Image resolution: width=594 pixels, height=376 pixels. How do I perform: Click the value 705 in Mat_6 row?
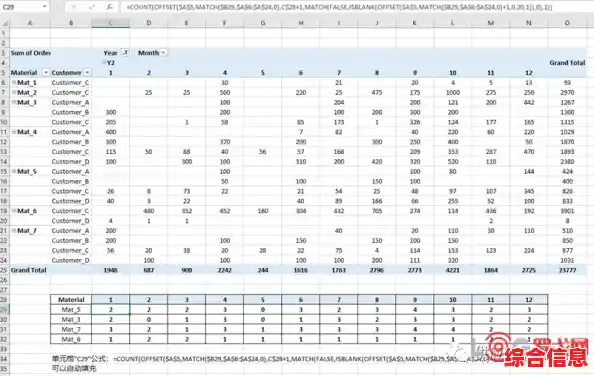click(x=377, y=211)
